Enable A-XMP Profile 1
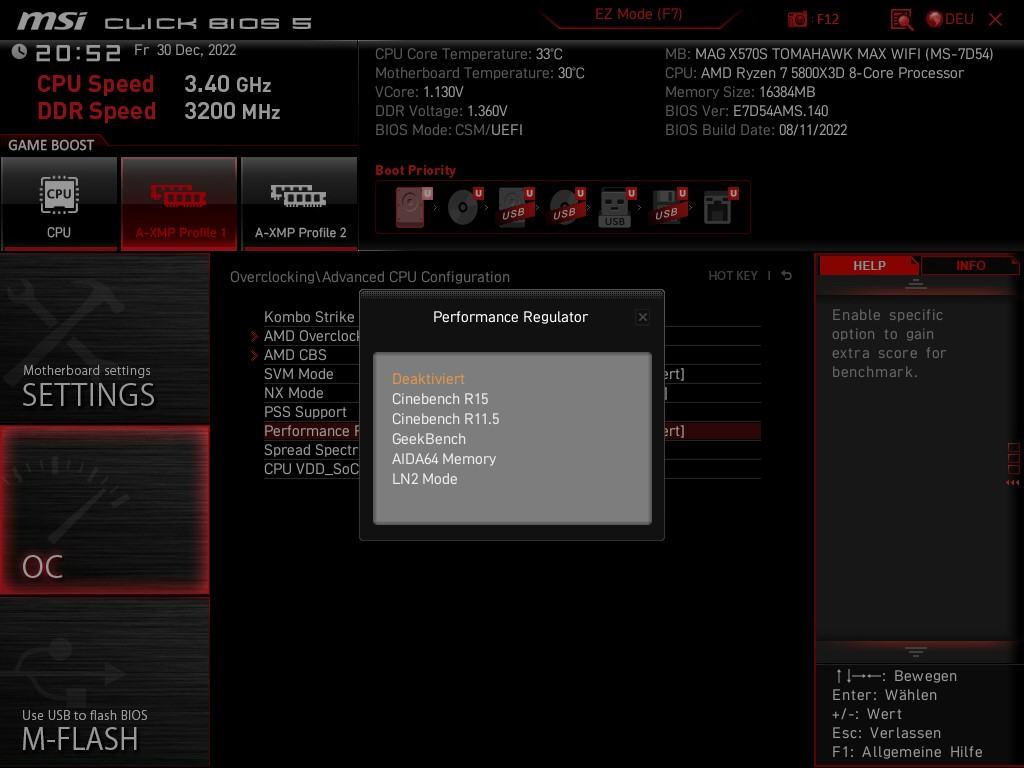The image size is (1024, 768). pyautogui.click(x=179, y=203)
